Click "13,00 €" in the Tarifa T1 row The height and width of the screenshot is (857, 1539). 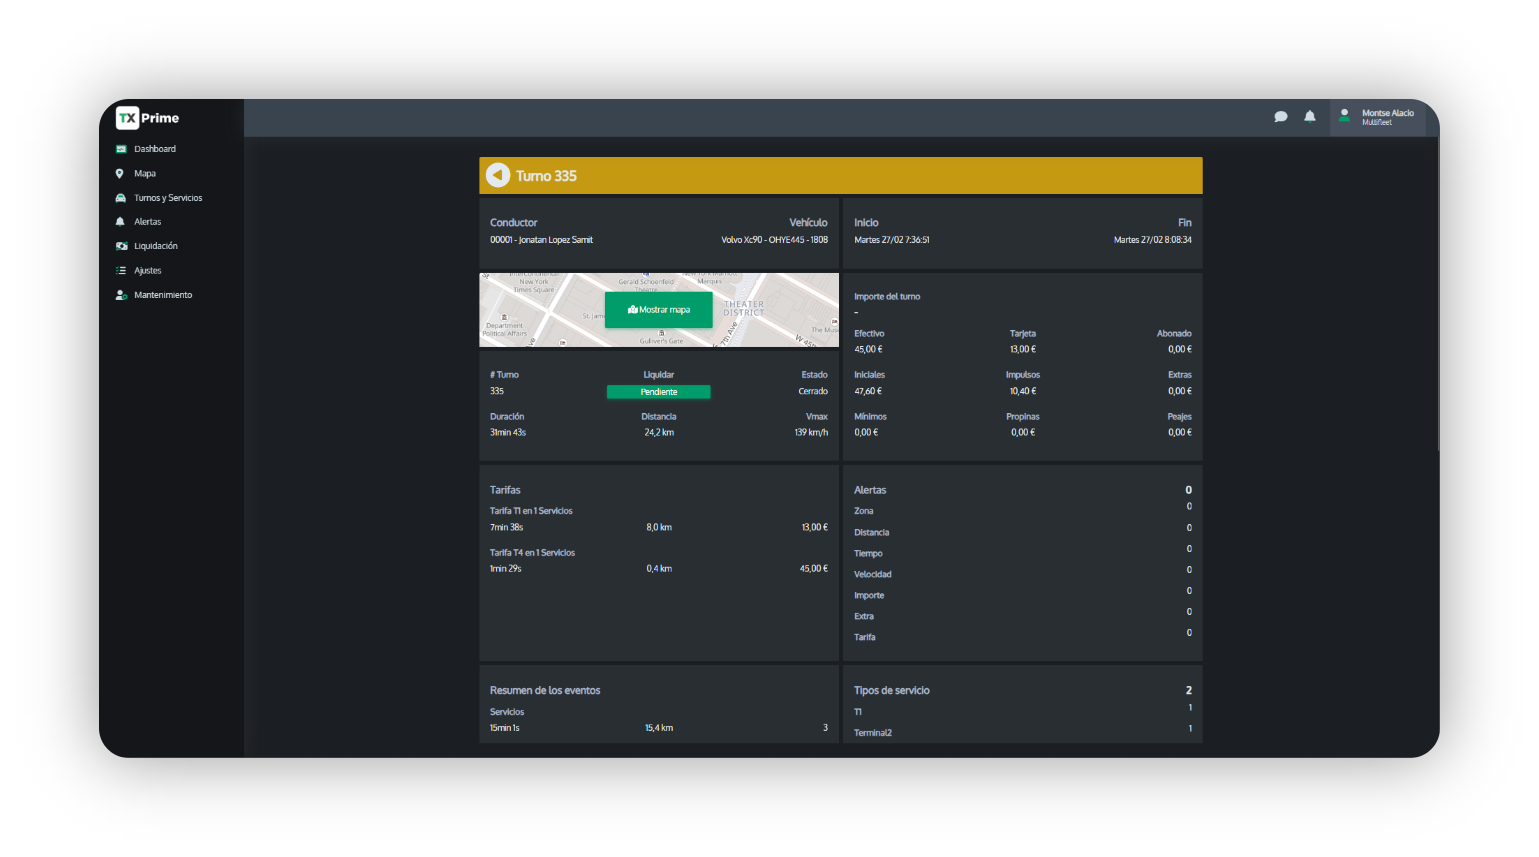(814, 528)
